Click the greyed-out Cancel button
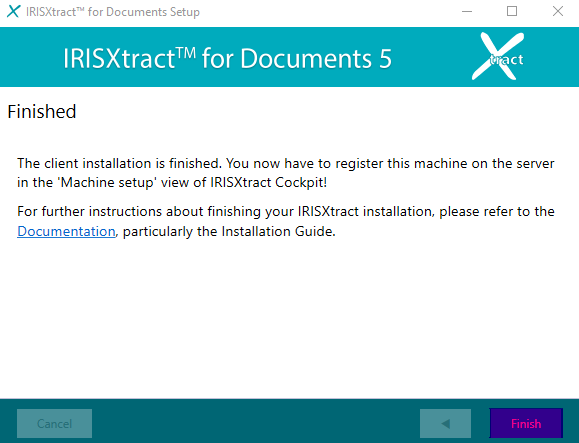The height and width of the screenshot is (443, 579). tap(54, 423)
